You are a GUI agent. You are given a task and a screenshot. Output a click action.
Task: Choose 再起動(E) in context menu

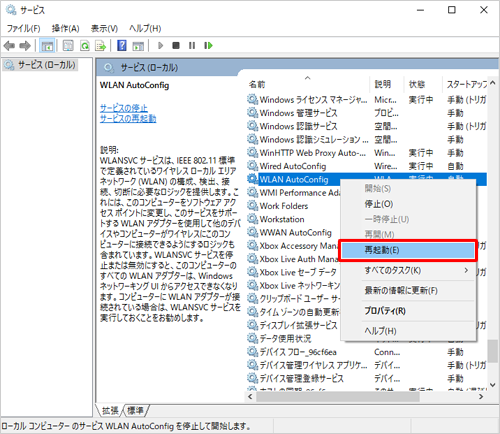pos(408,250)
